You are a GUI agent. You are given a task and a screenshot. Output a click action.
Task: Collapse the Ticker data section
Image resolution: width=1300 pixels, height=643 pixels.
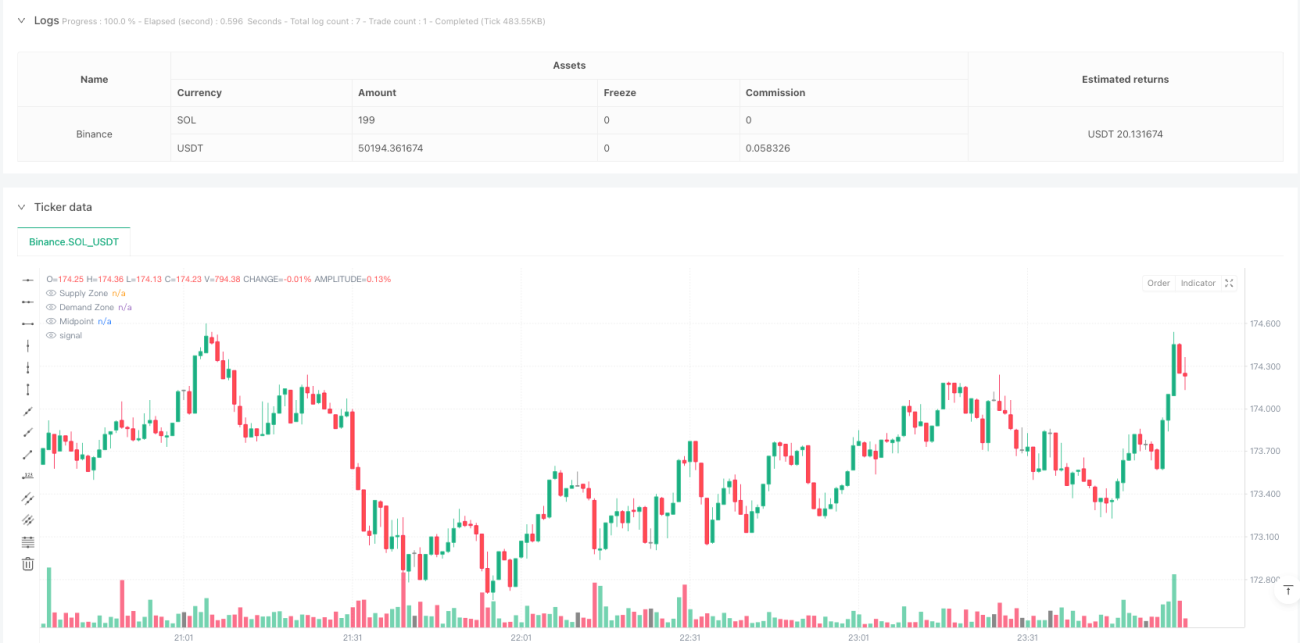(x=21, y=207)
